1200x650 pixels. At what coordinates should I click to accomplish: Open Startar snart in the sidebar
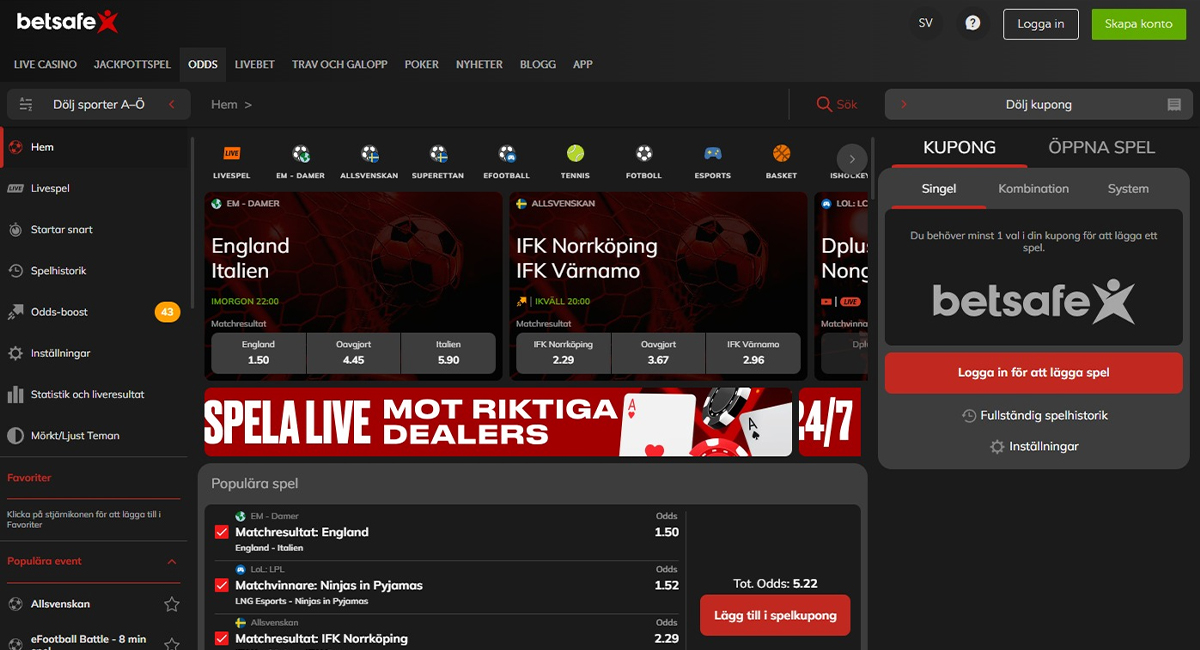pyautogui.click(x=96, y=229)
